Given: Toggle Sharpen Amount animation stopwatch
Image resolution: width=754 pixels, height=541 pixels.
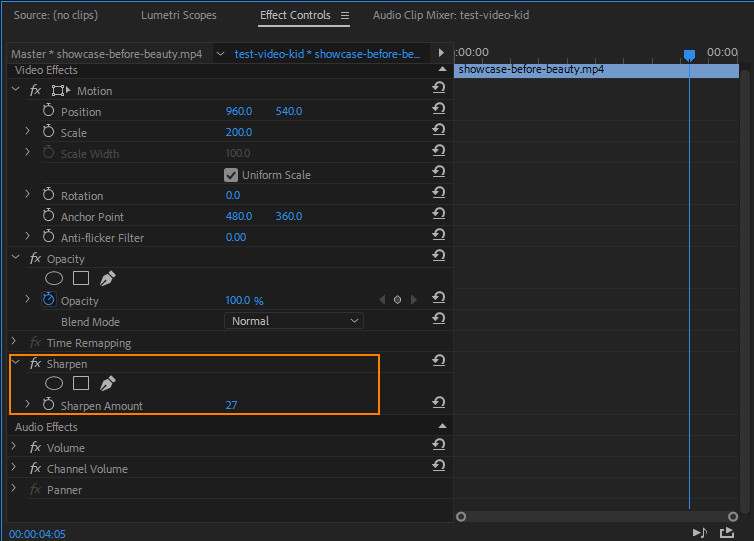Looking at the screenshot, I should point(49,404).
